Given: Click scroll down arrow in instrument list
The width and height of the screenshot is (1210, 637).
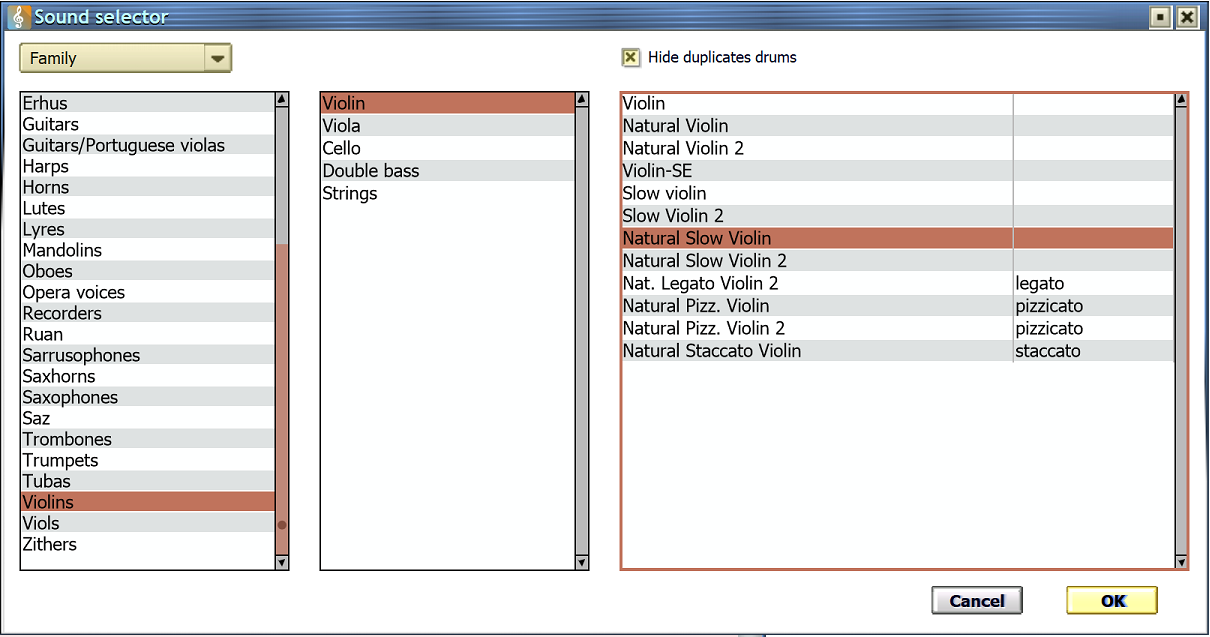Looking at the screenshot, I should click(x=582, y=562).
